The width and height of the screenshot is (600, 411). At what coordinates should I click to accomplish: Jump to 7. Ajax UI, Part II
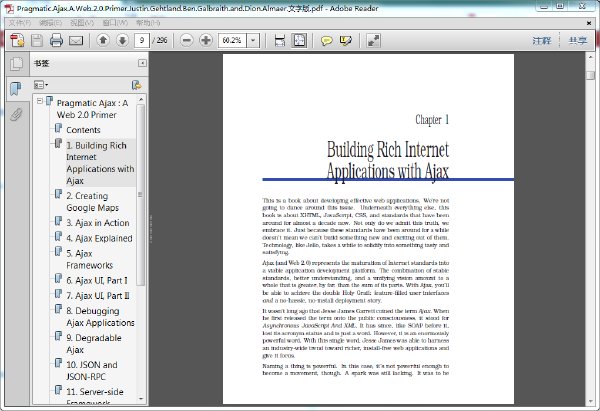tap(98, 296)
